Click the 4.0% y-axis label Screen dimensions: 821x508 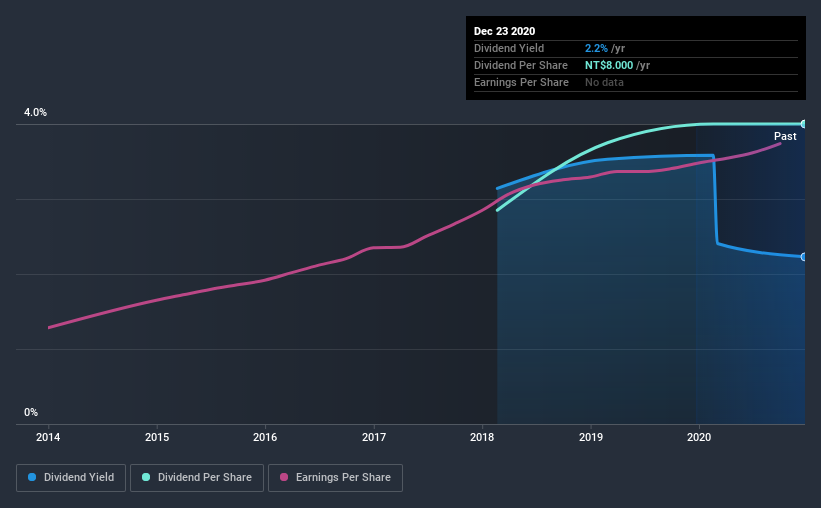35,113
